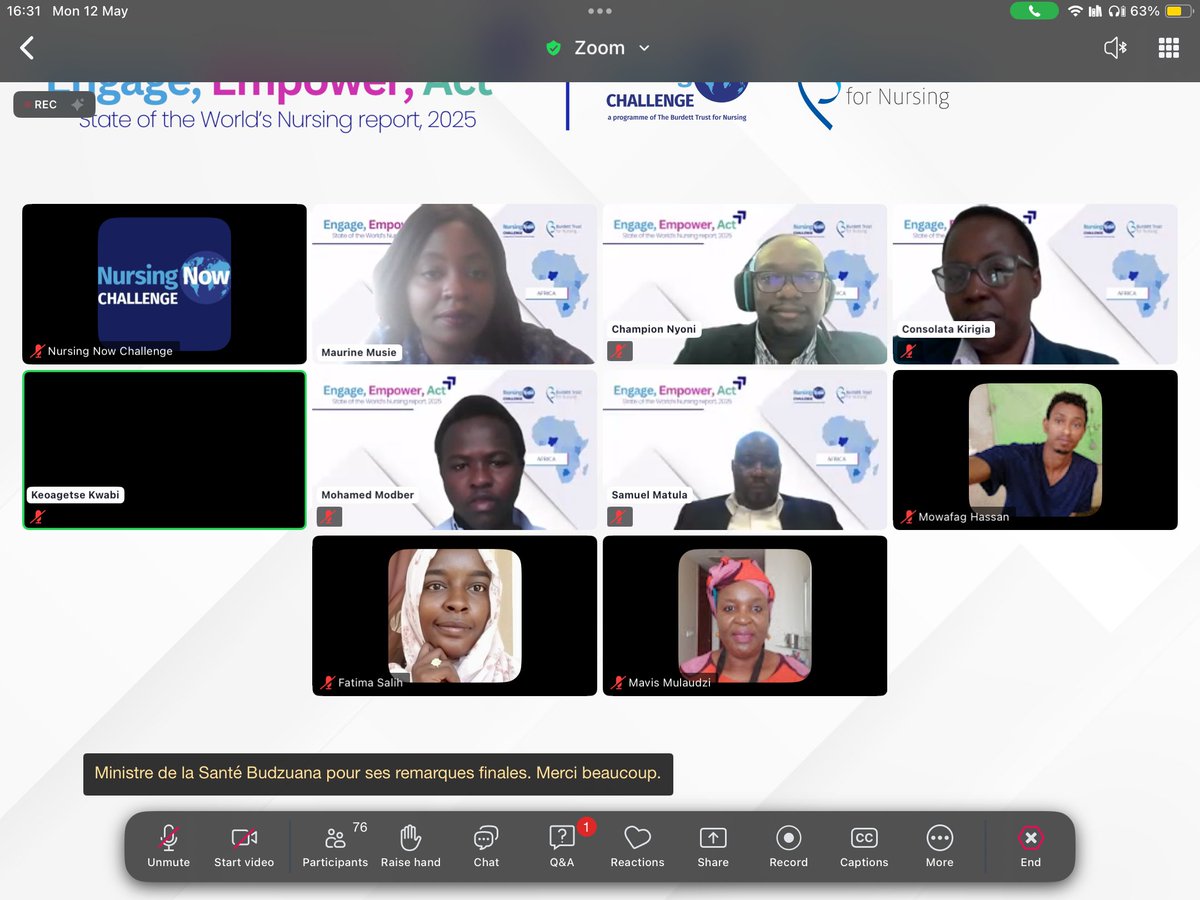Viewport: 1200px width, 900px height.
Task: Tap the French caption text box
Action: [x=378, y=774]
